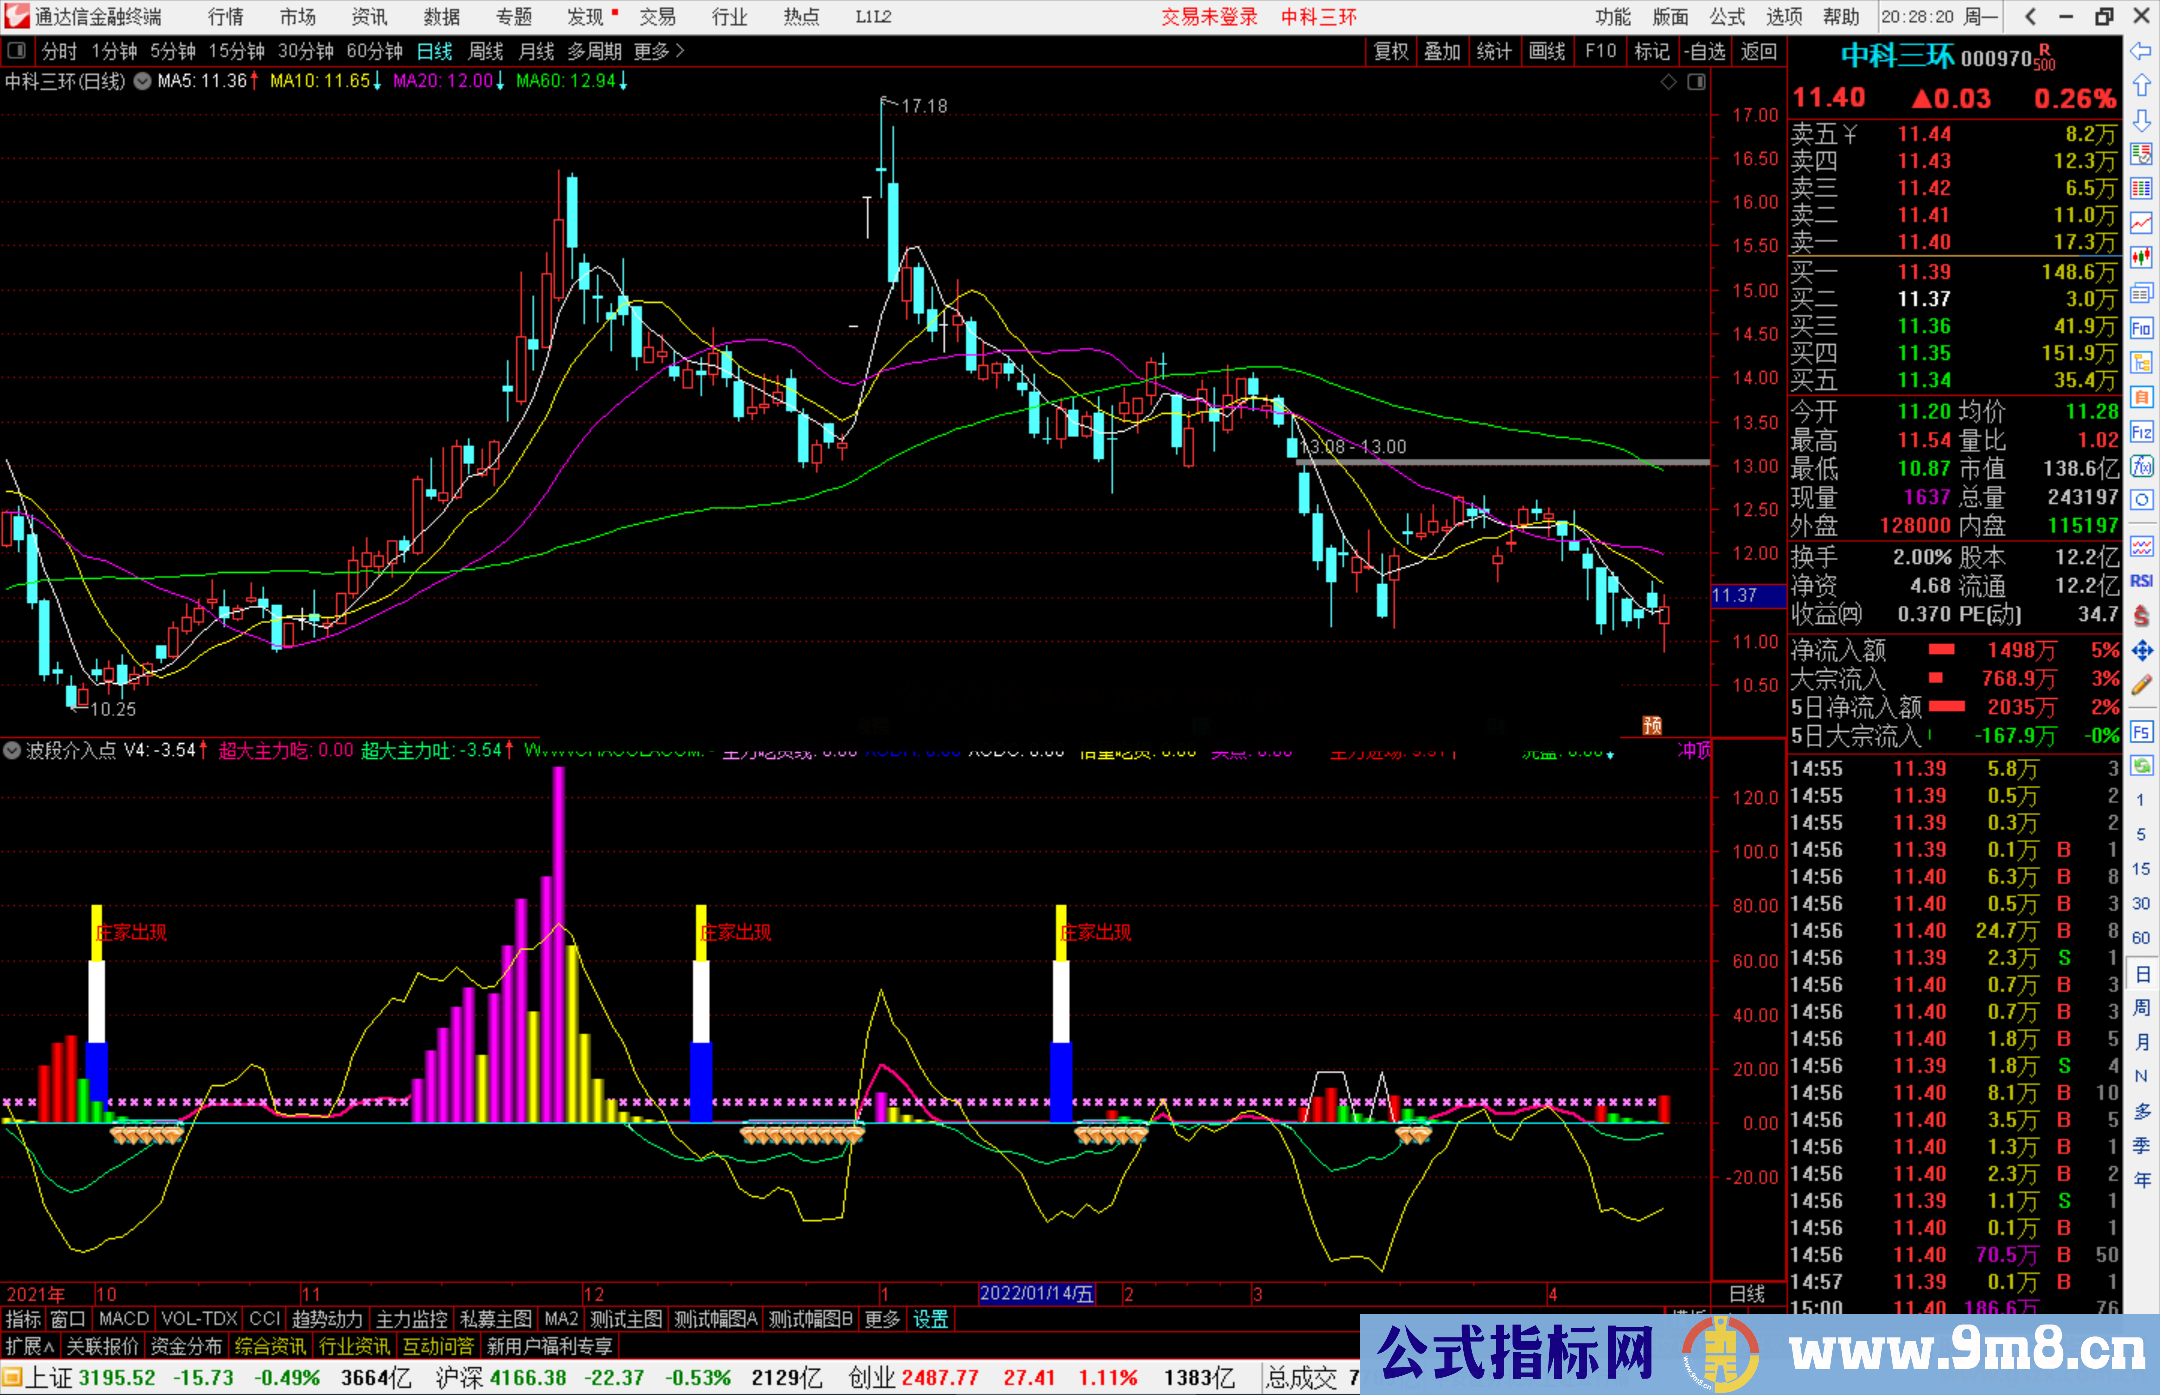The width and height of the screenshot is (2160, 1395).
Task: Open the F12 quick trade sidebar icon
Action: [2141, 425]
